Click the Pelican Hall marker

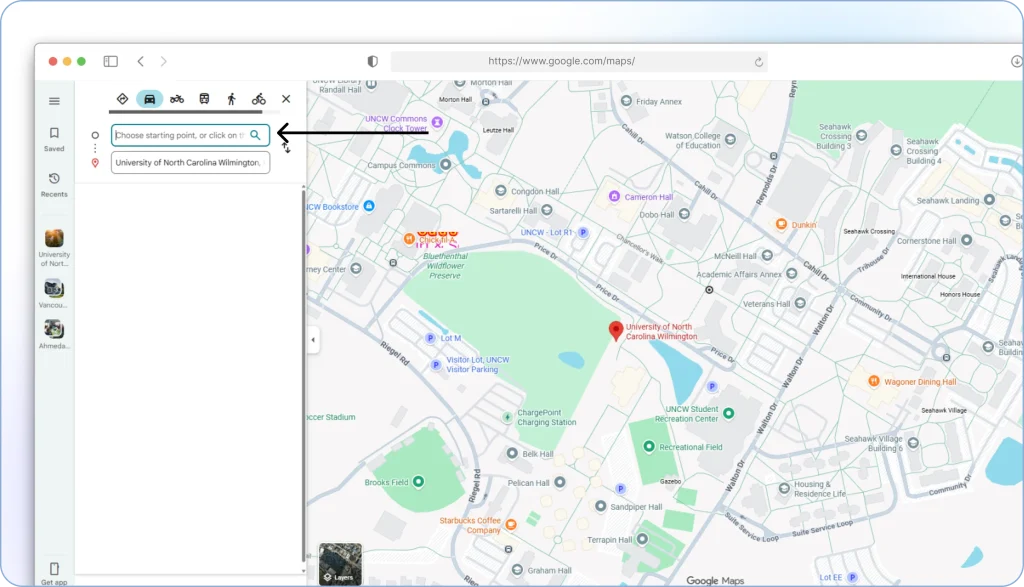(x=560, y=482)
